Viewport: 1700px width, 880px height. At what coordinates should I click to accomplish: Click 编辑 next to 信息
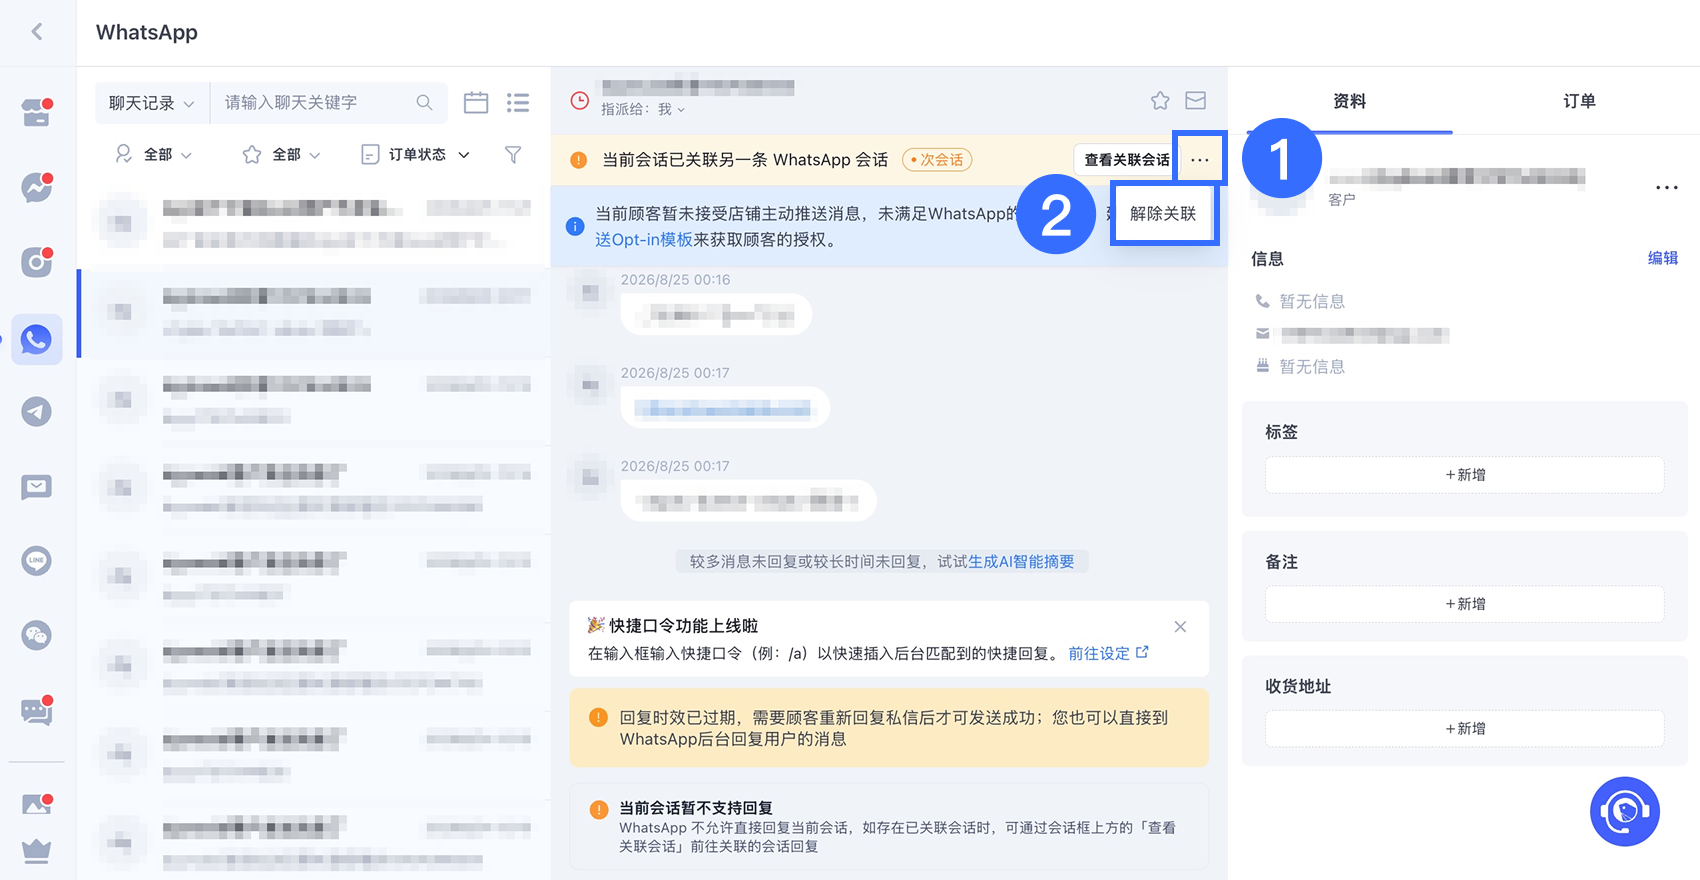1663,258
